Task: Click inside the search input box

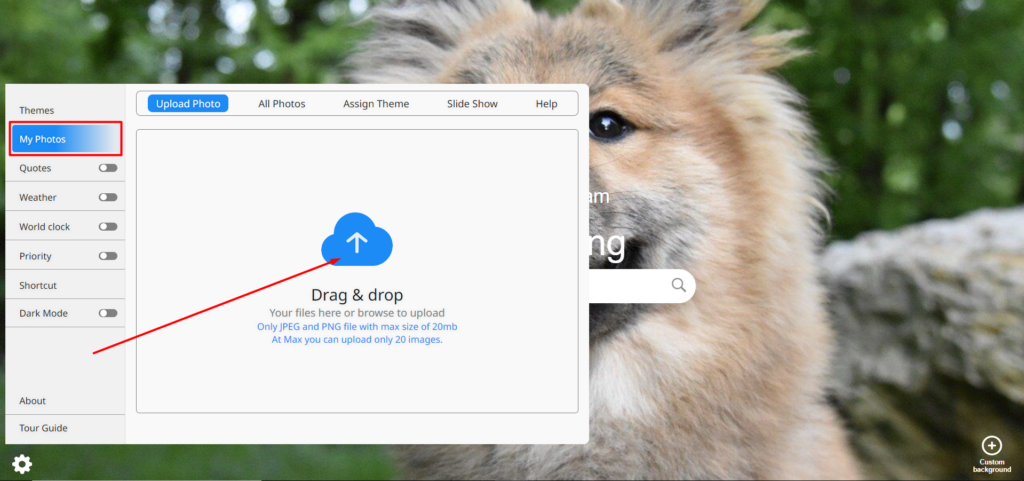Action: coord(630,286)
